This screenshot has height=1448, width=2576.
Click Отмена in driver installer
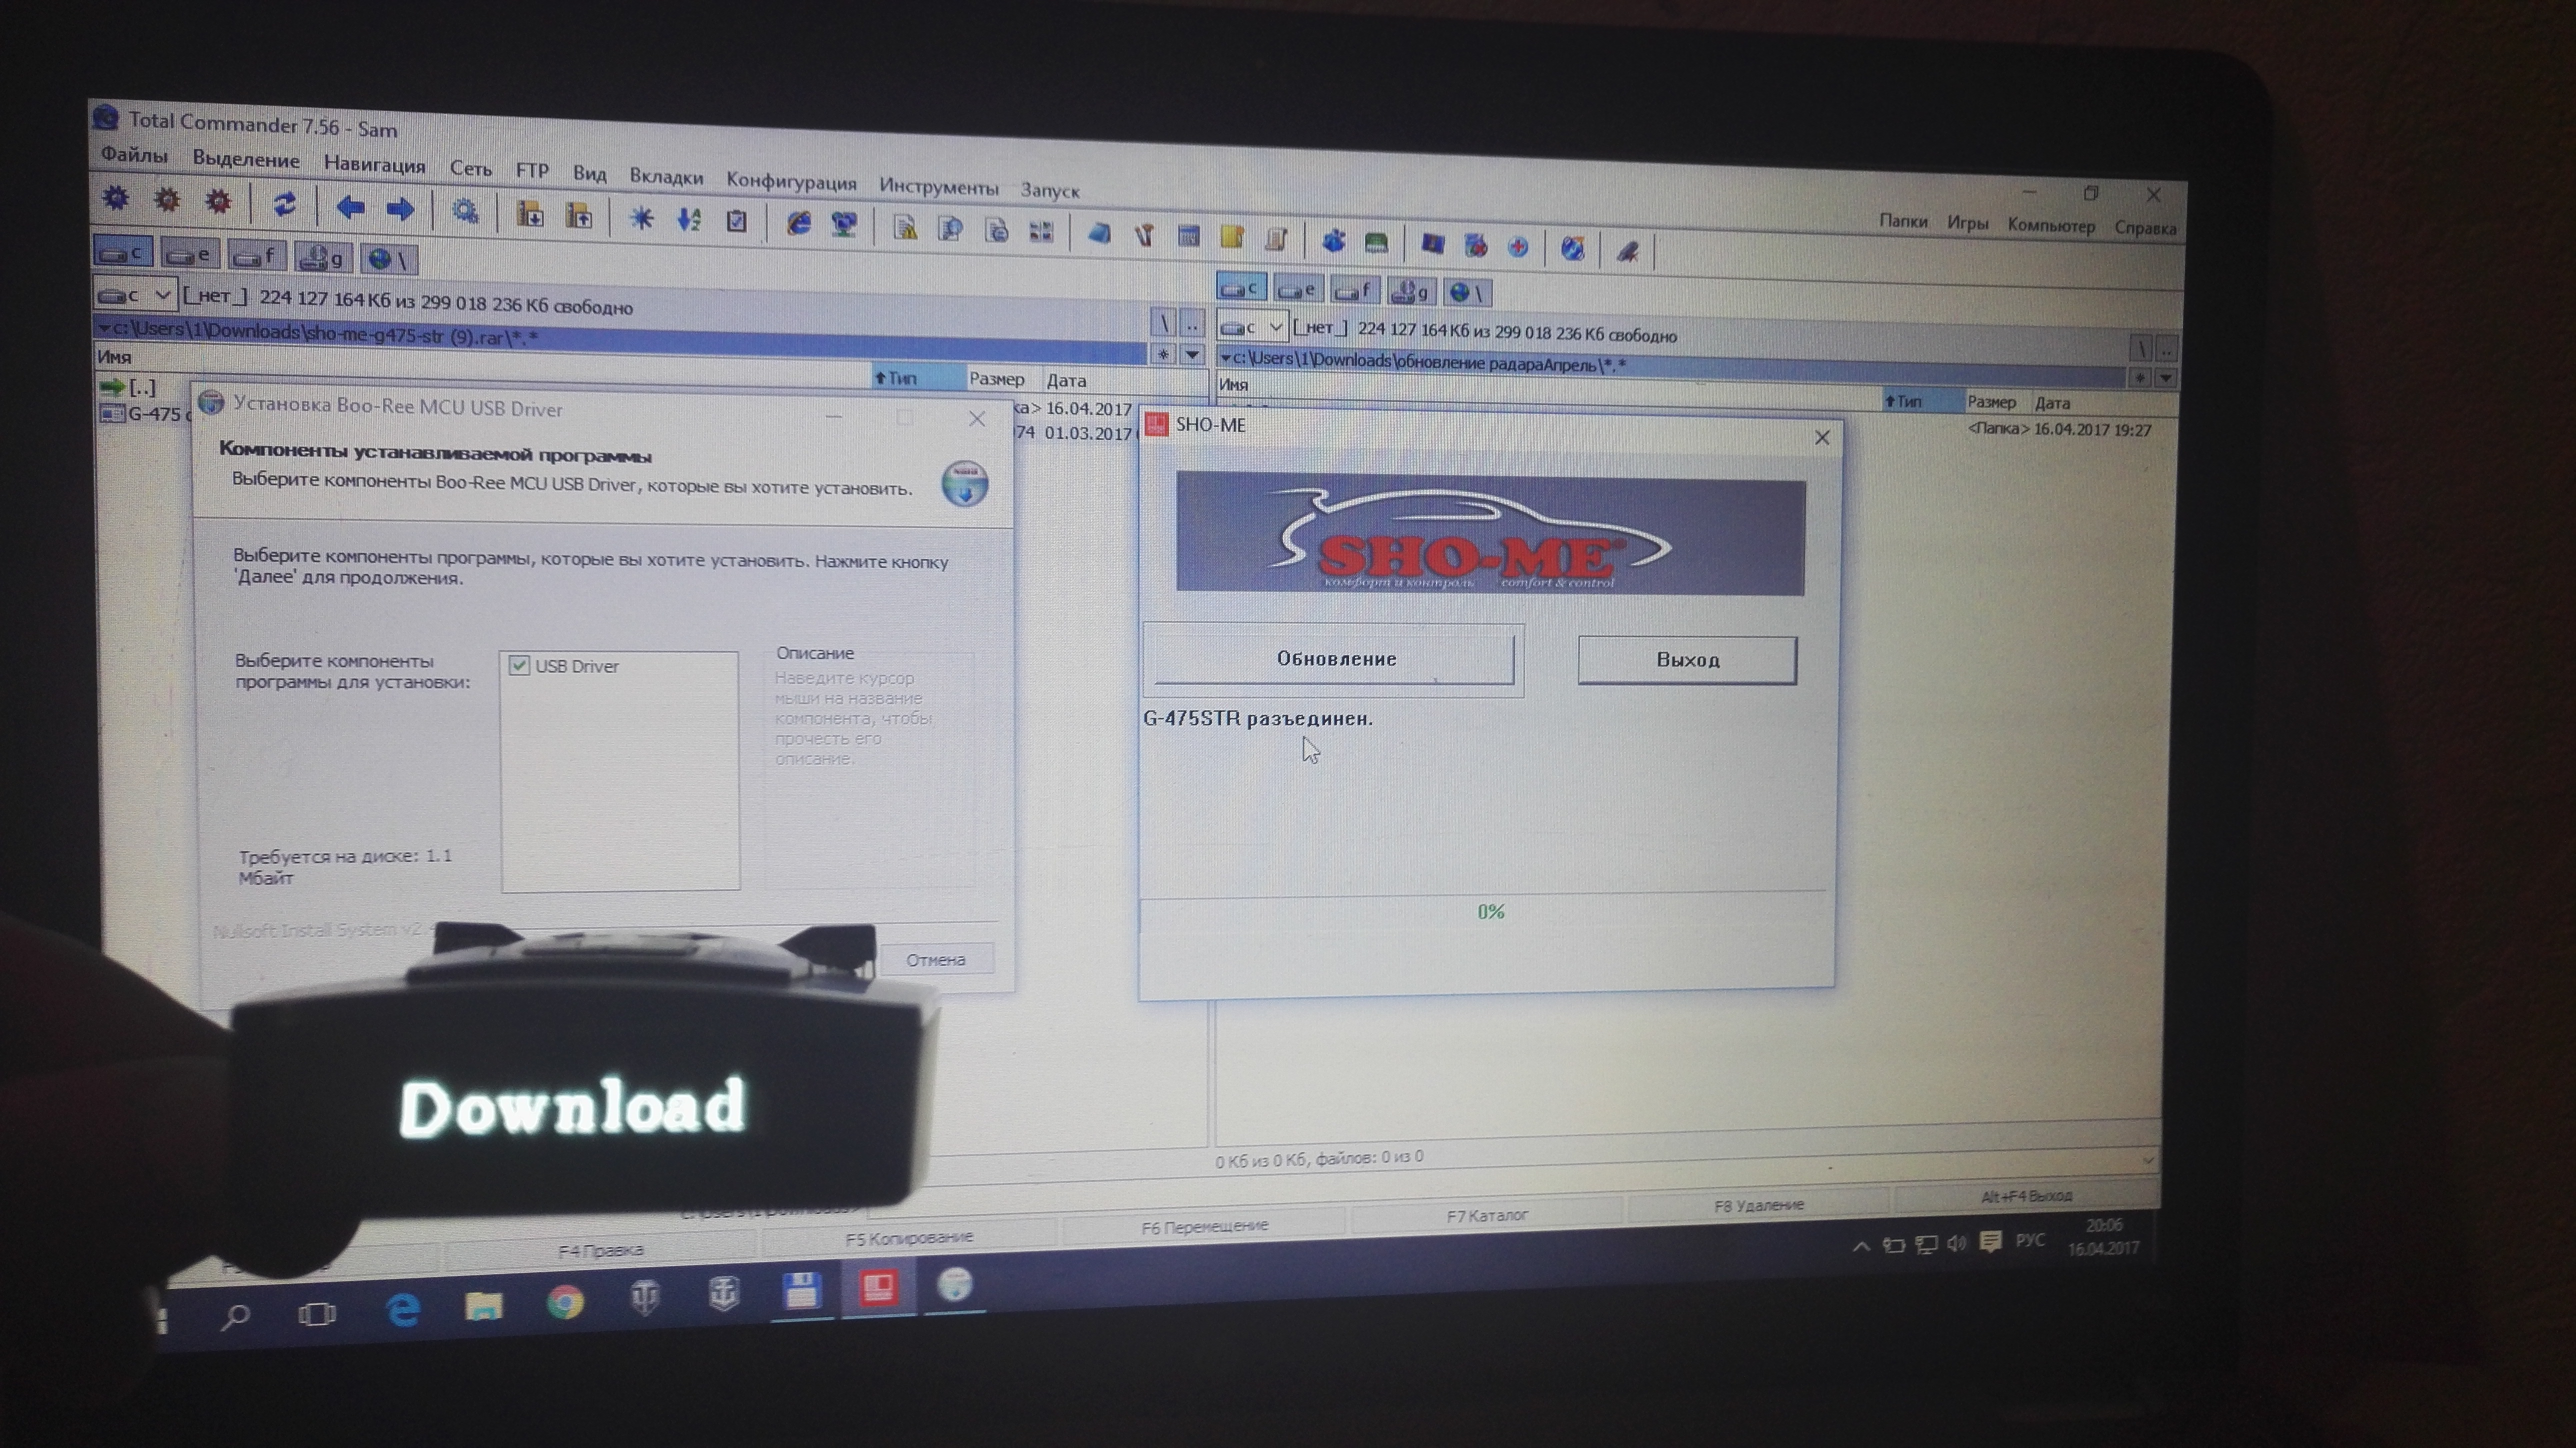pyautogui.click(x=936, y=959)
